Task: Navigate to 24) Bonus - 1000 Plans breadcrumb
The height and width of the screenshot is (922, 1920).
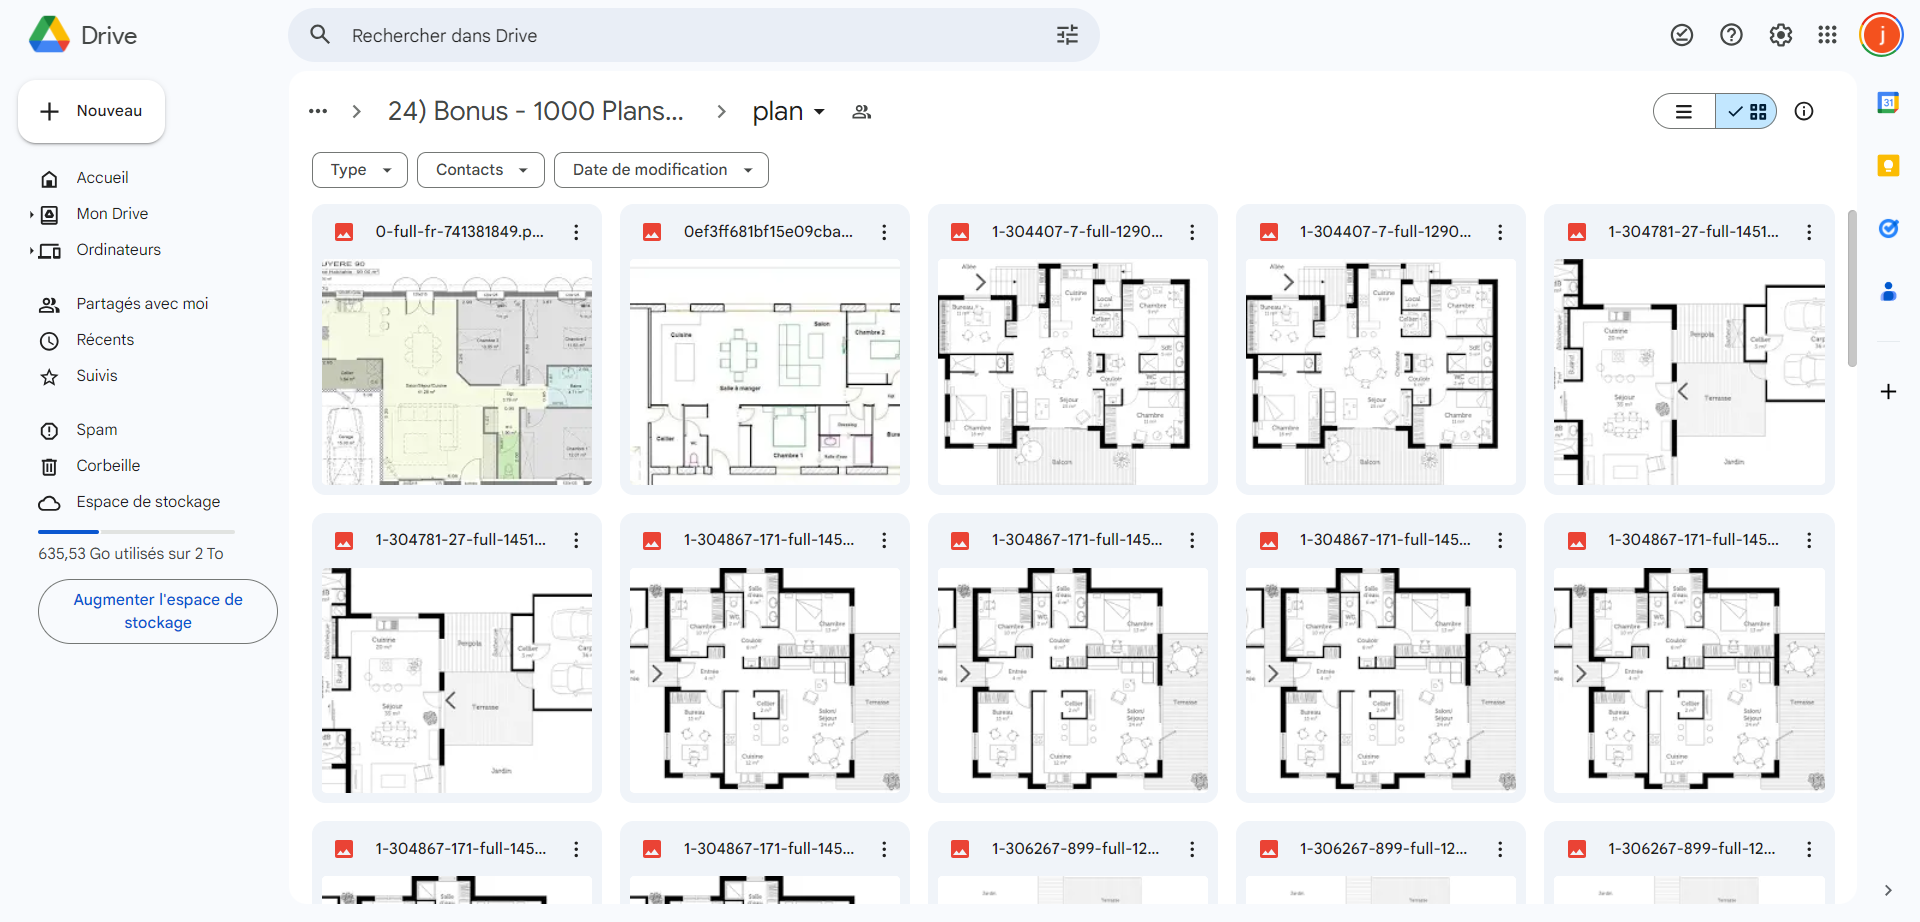Action: point(536,111)
